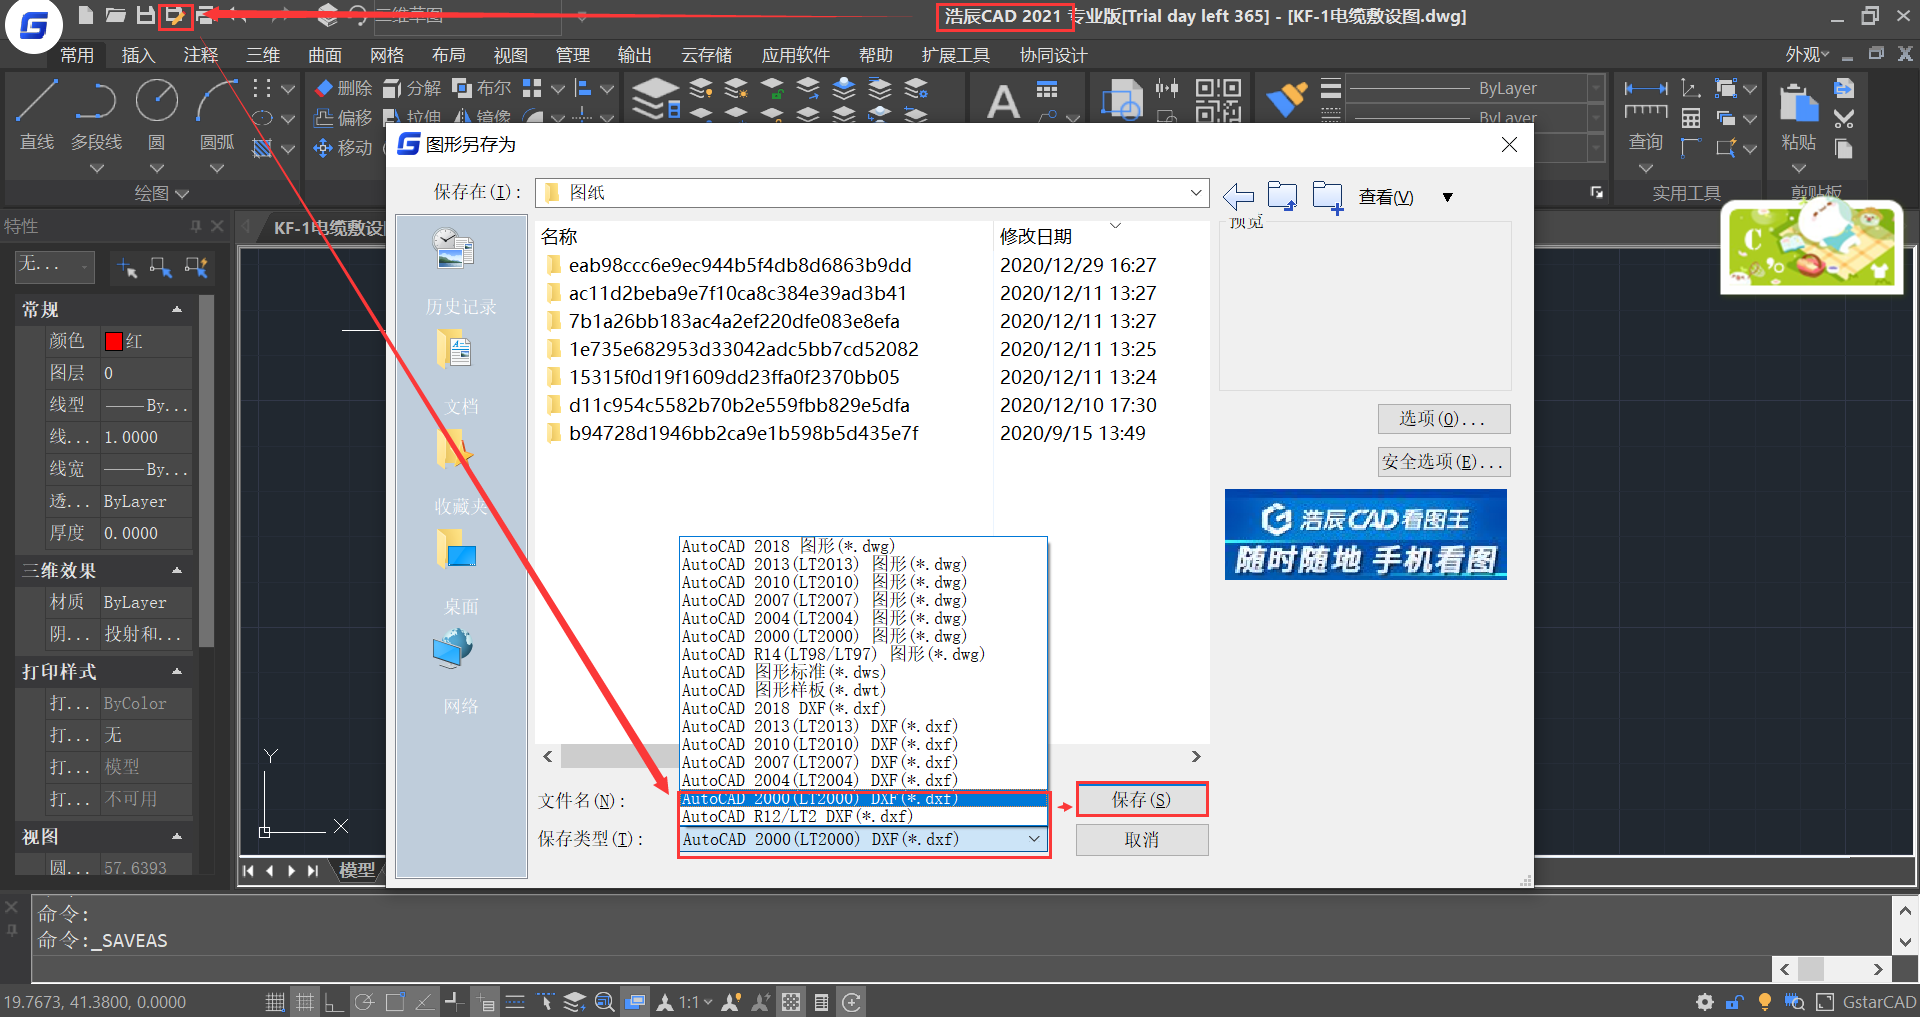Open 桌面 (Desktop) location in dialog sidebar

[461, 571]
